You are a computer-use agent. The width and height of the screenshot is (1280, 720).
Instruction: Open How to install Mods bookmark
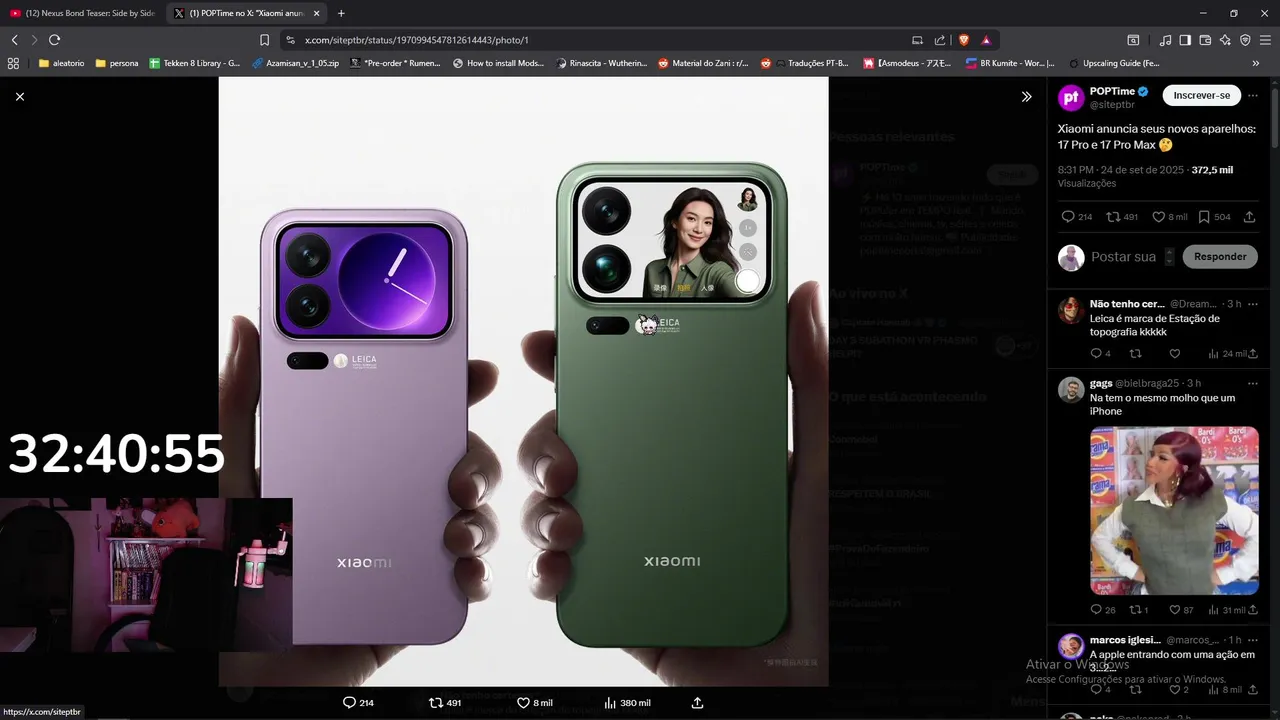tap(499, 63)
